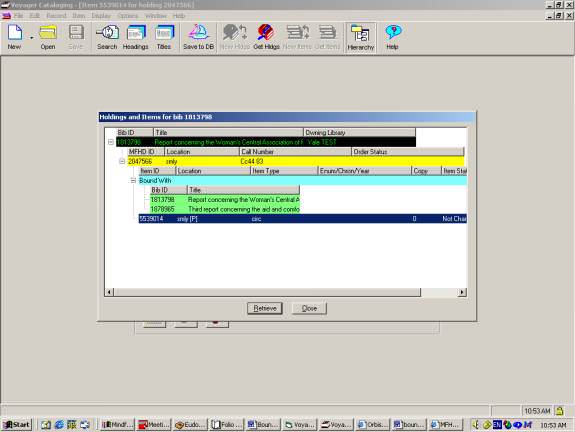The height and width of the screenshot is (432, 575).
Task: Switch to the Eudo... taskbar window
Action: [189, 425]
